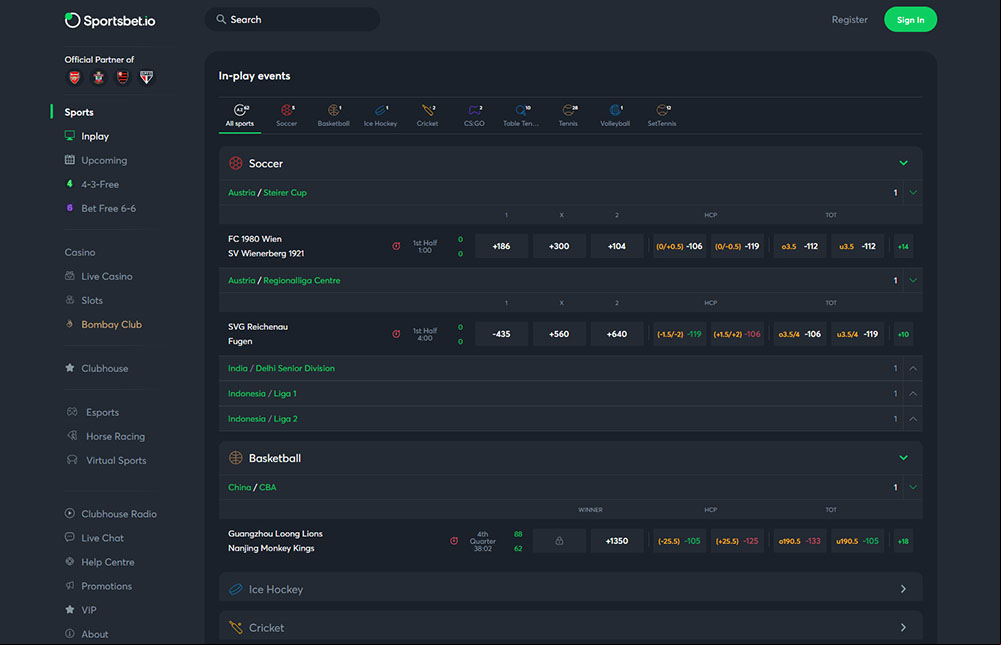The image size is (1001, 645).
Task: Click the Esports gamepad icon
Action: pyautogui.click(x=72, y=412)
